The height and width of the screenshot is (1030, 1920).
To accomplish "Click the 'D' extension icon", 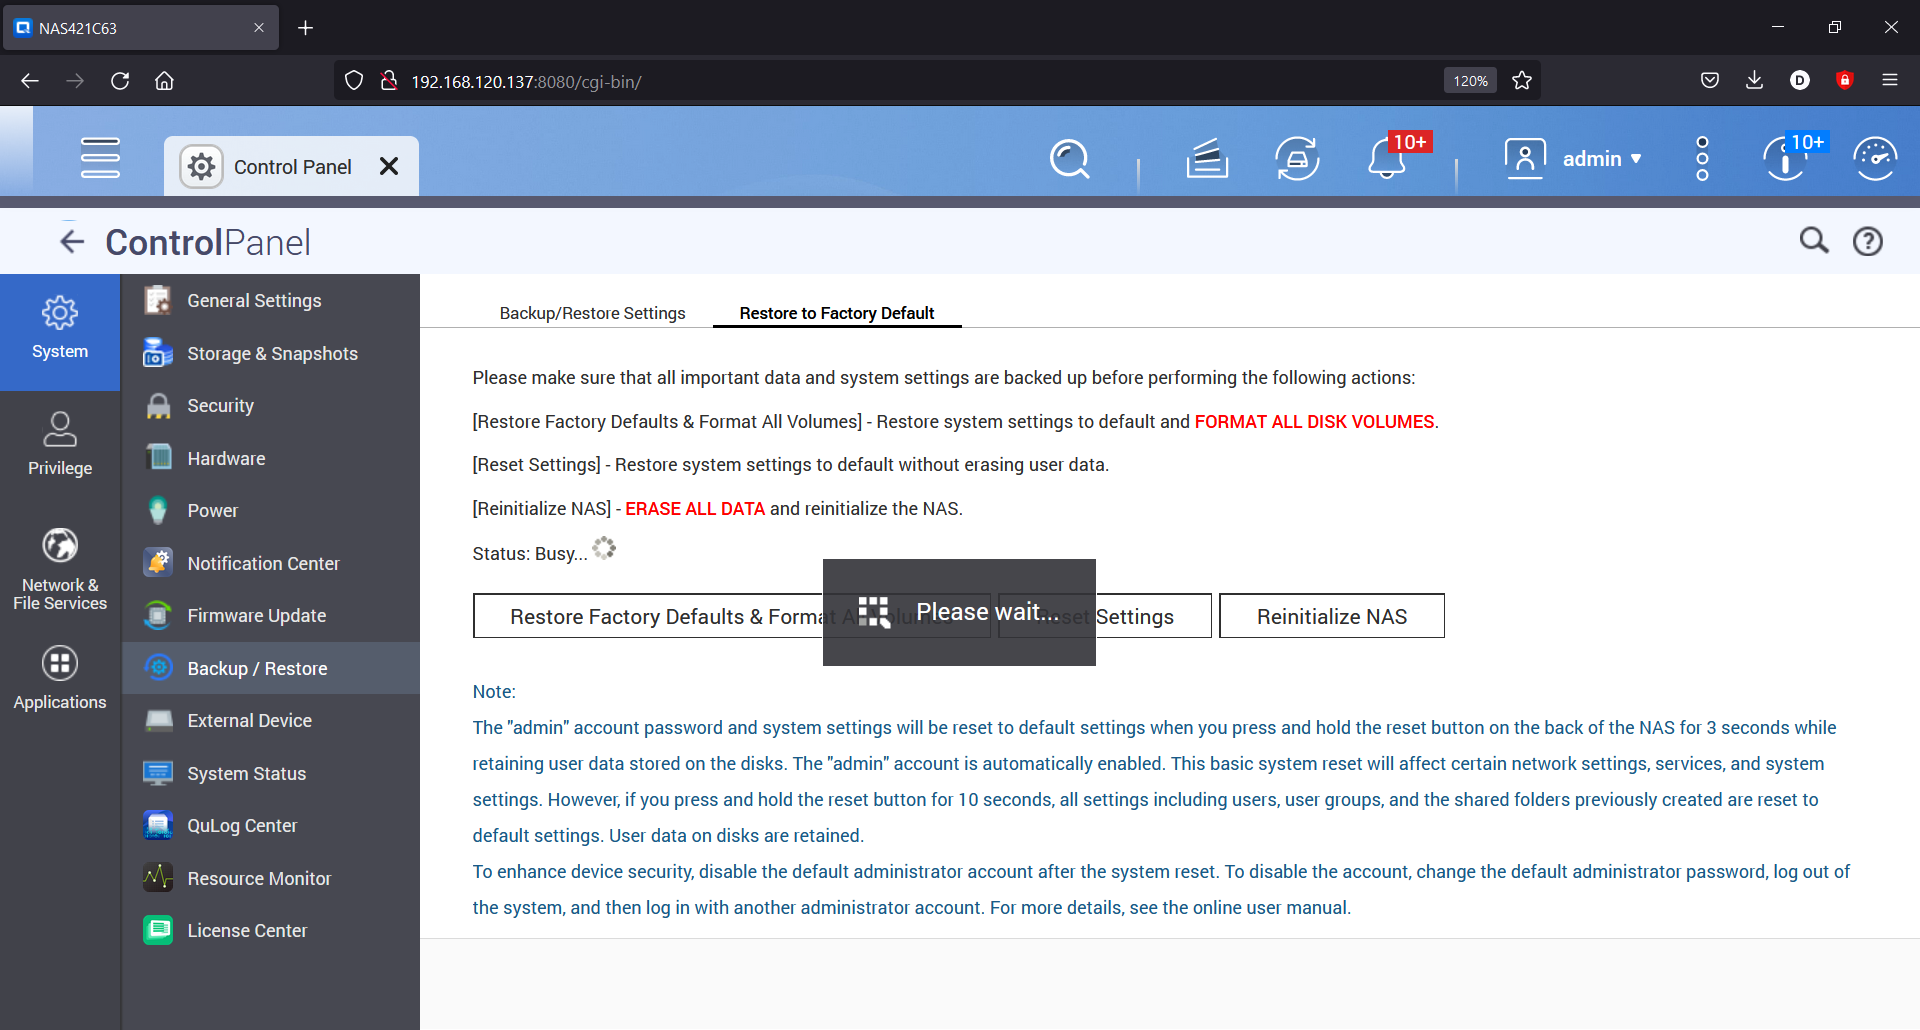I will pyautogui.click(x=1800, y=81).
